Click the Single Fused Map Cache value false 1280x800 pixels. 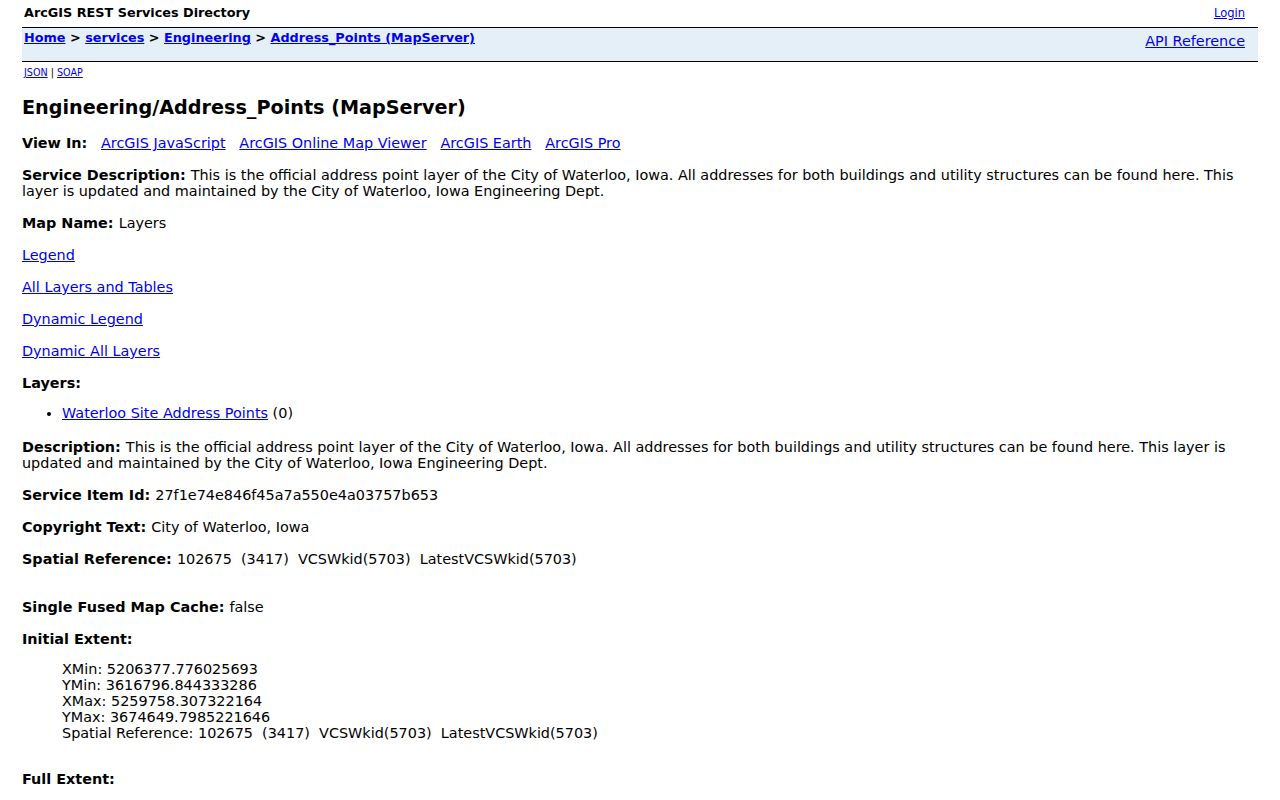coord(246,607)
